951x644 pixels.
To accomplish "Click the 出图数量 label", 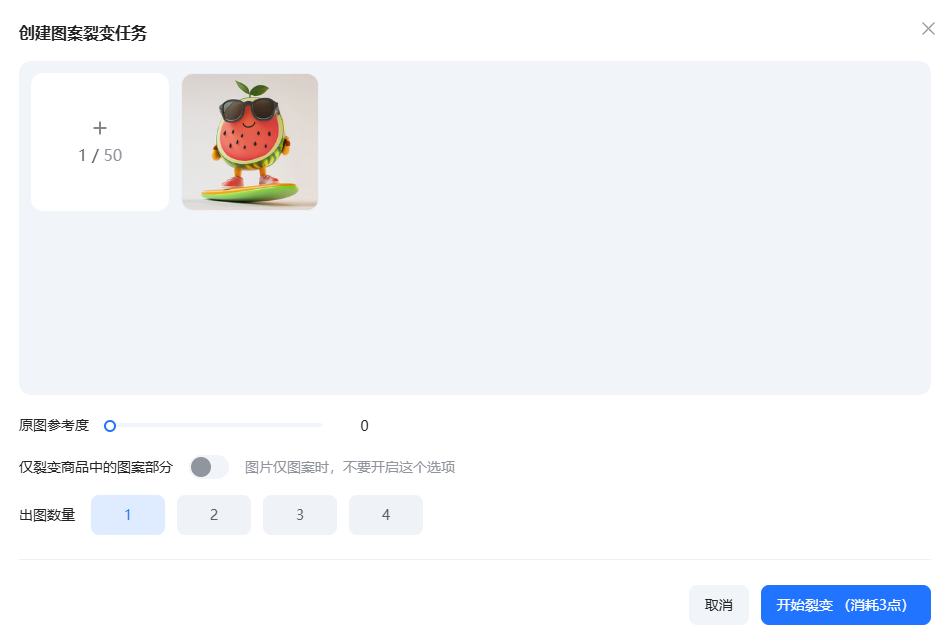I will click(47, 515).
